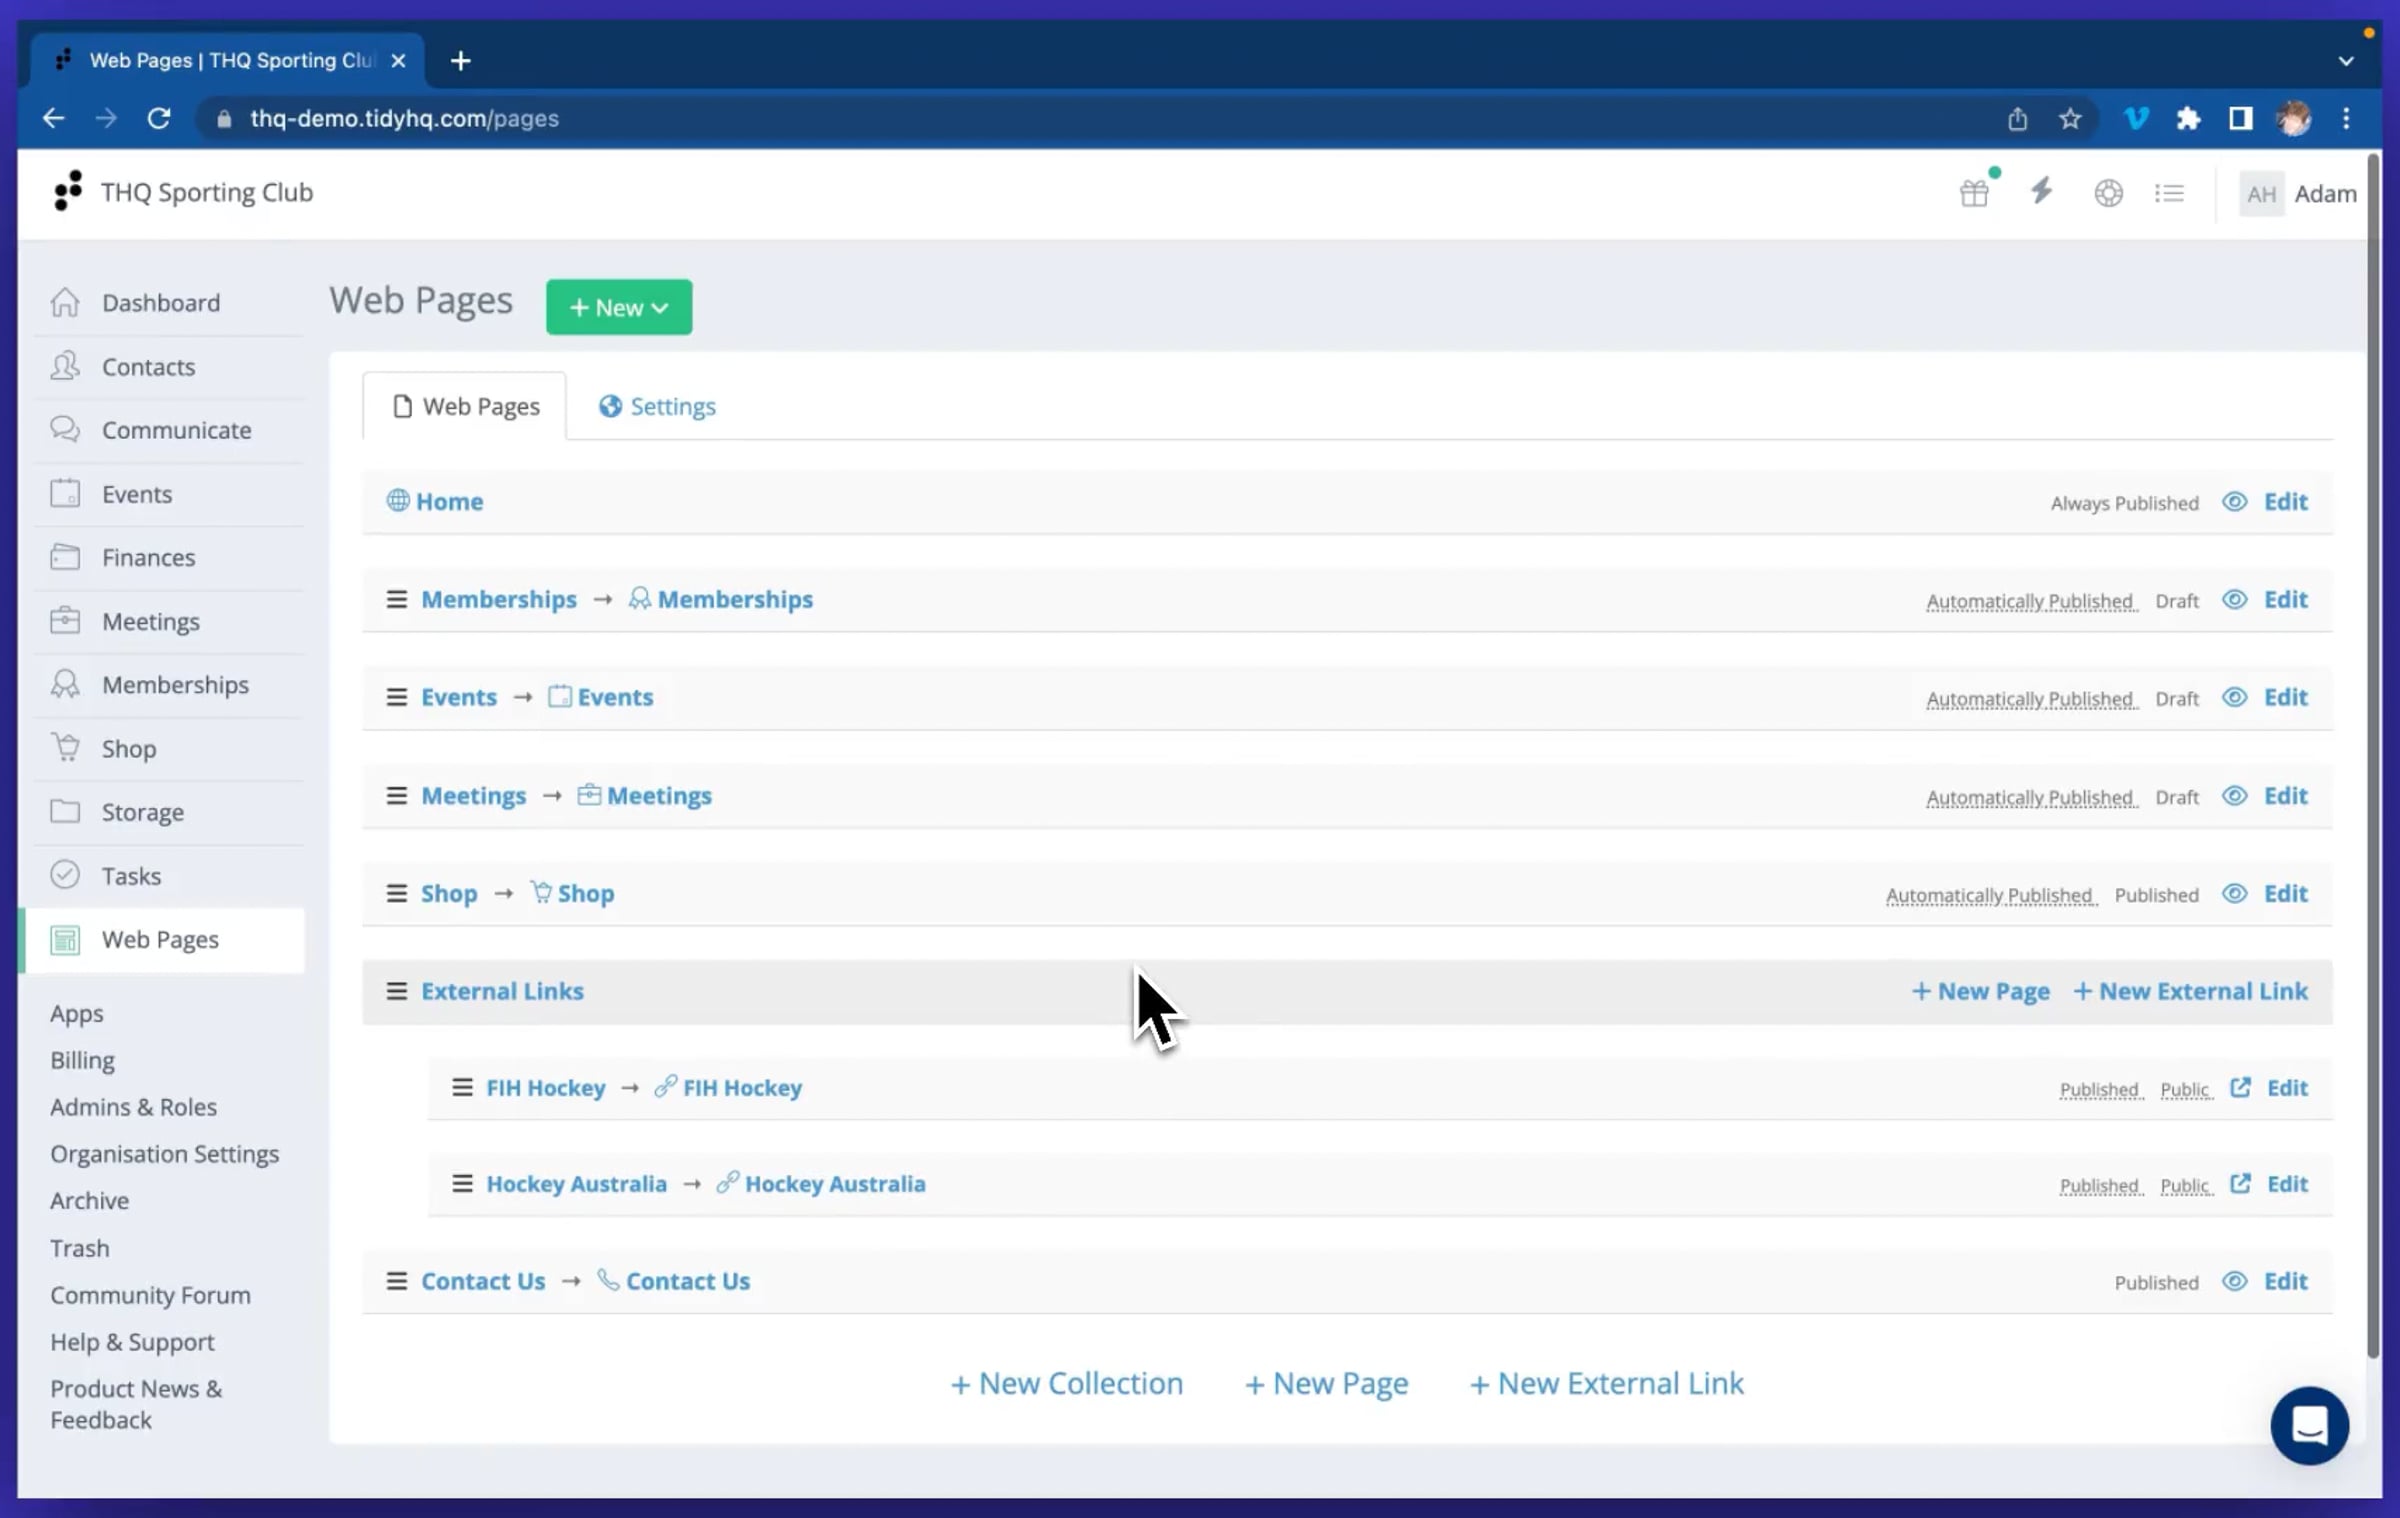The height and width of the screenshot is (1518, 2400).
Task: Open the gift box notifications icon
Action: (x=1975, y=192)
